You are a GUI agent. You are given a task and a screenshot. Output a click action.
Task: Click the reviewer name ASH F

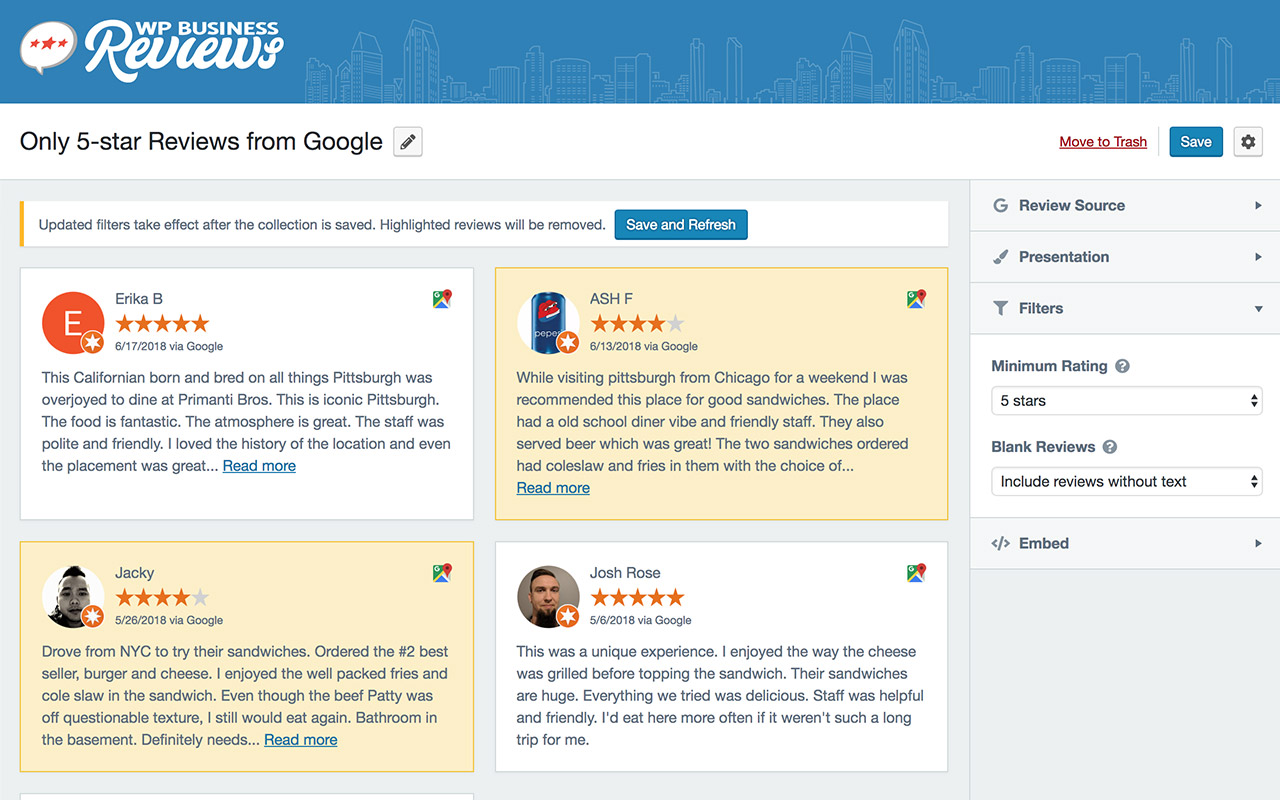click(611, 299)
